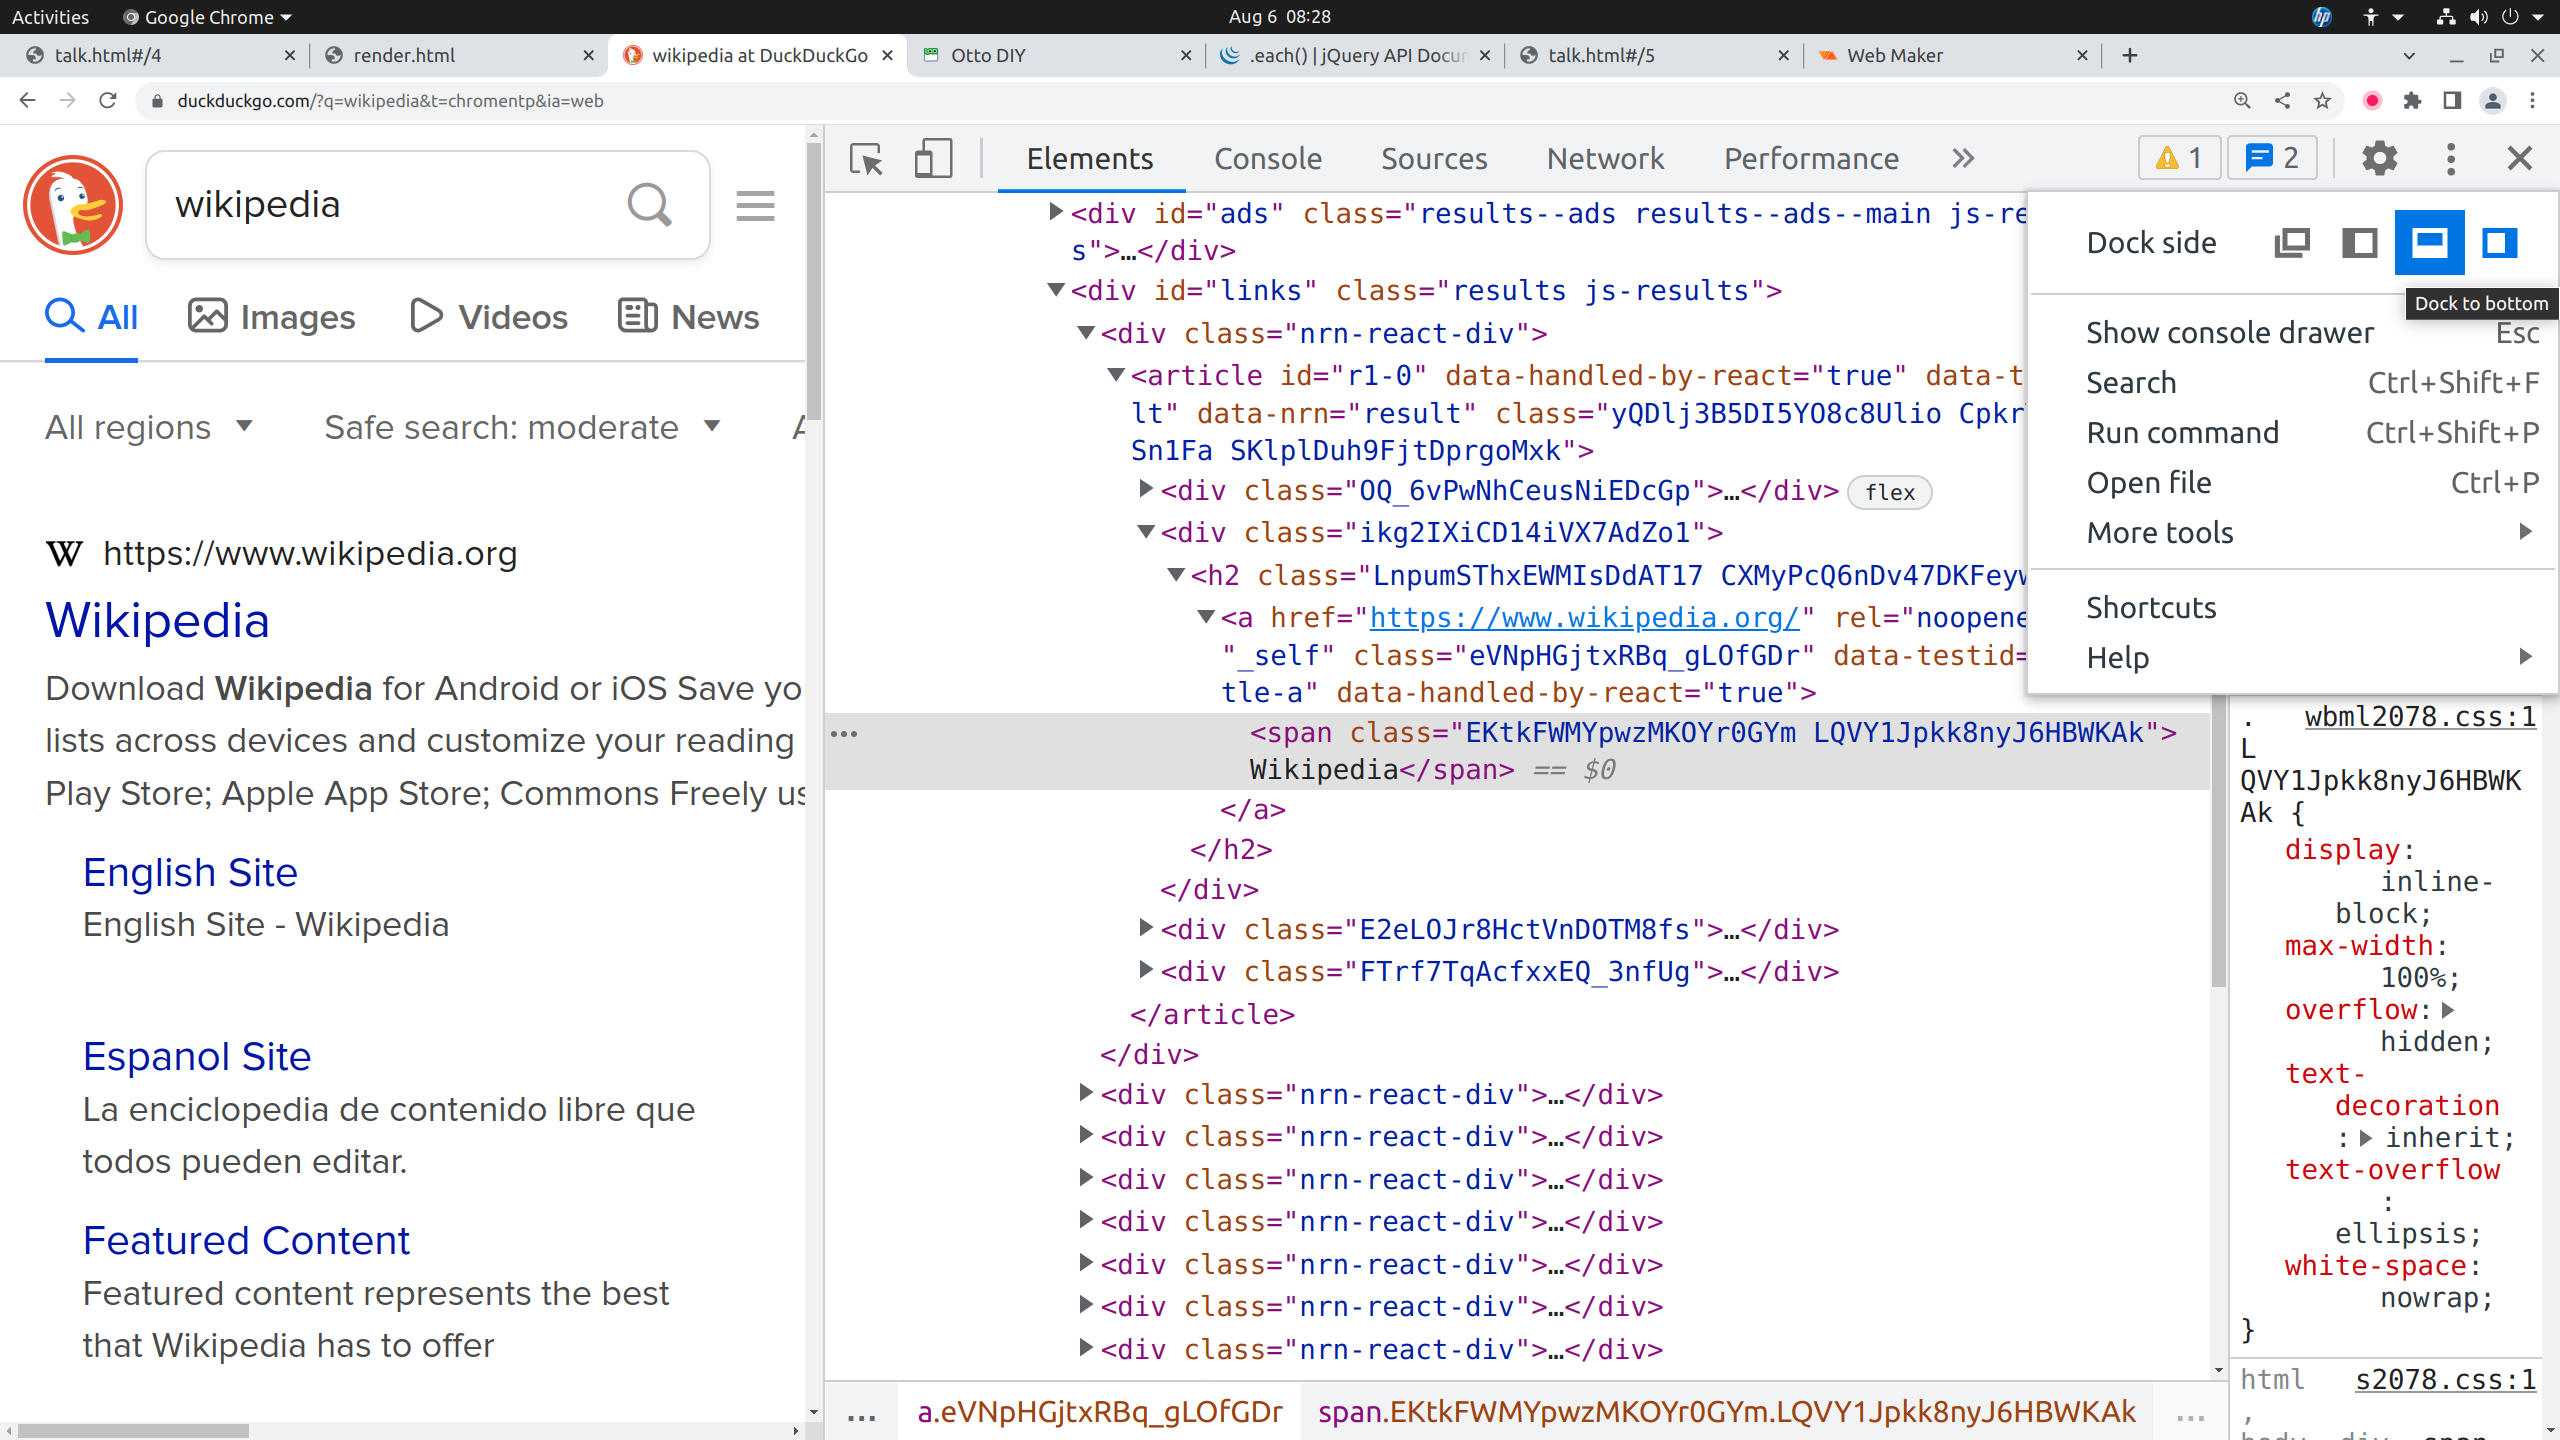Switch to the Console tab
The width and height of the screenshot is (2560, 1440).
point(1267,159)
